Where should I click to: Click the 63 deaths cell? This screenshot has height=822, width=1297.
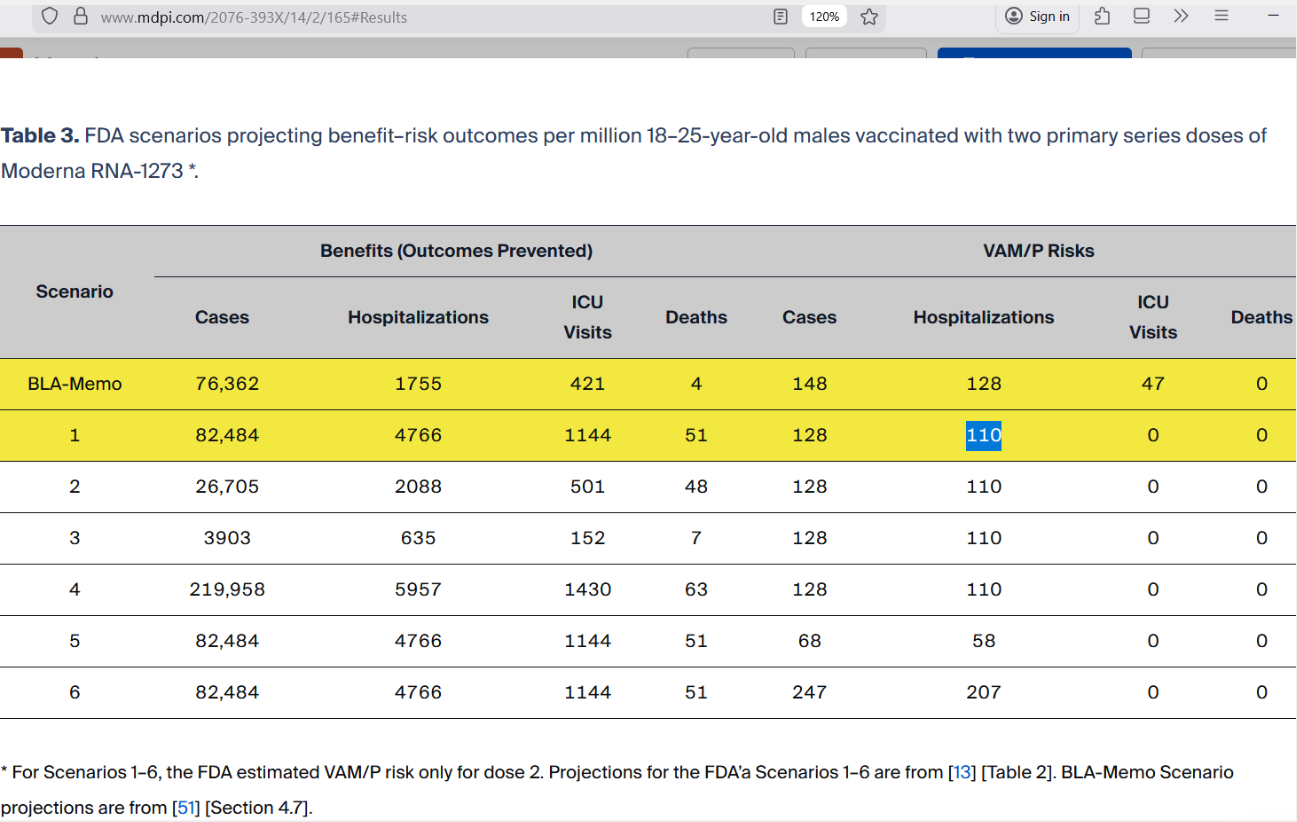pos(697,590)
